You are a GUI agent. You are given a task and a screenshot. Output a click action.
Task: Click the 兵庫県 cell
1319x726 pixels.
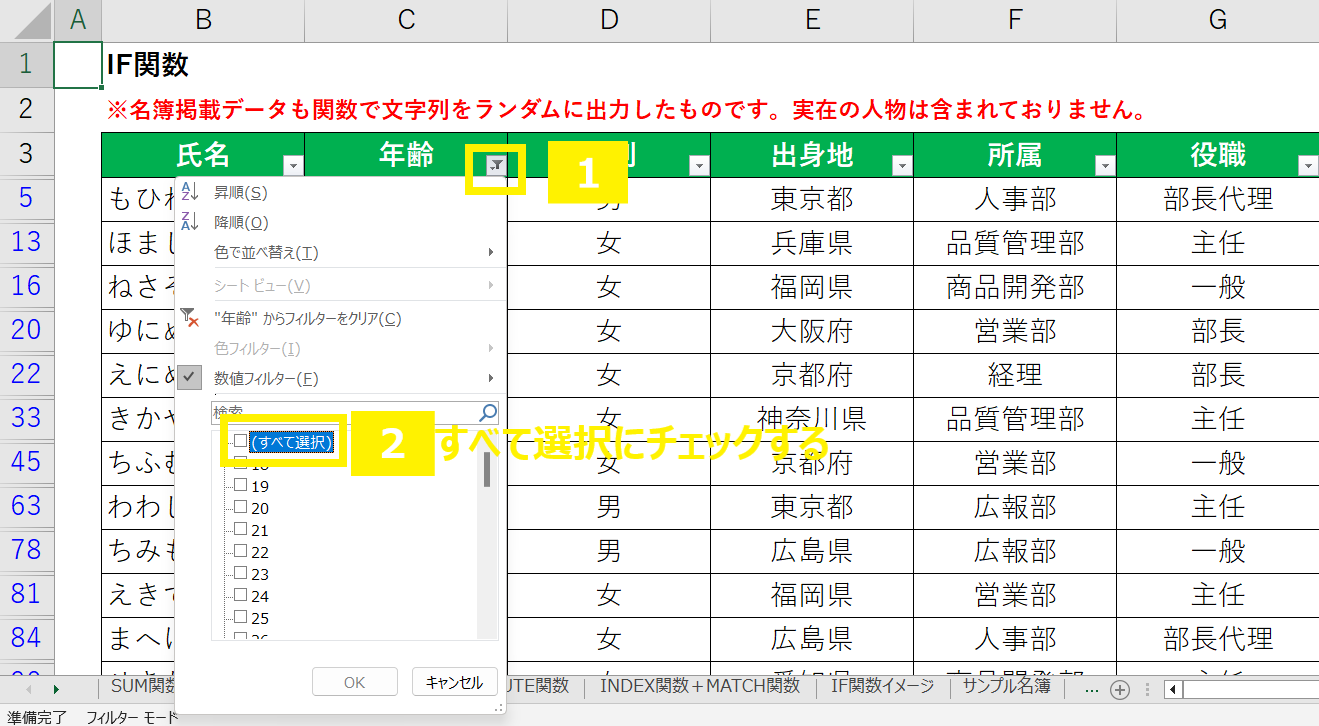(x=812, y=243)
